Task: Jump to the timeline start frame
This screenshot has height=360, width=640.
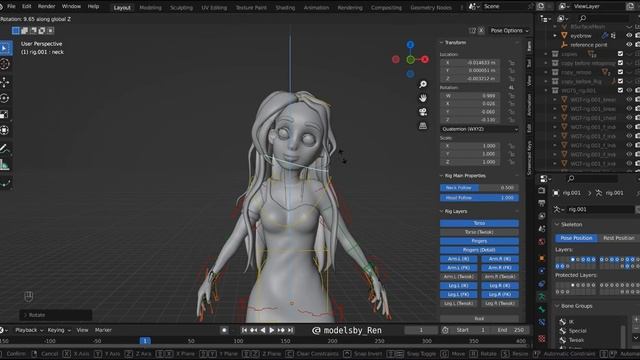Action: [x=244, y=330]
